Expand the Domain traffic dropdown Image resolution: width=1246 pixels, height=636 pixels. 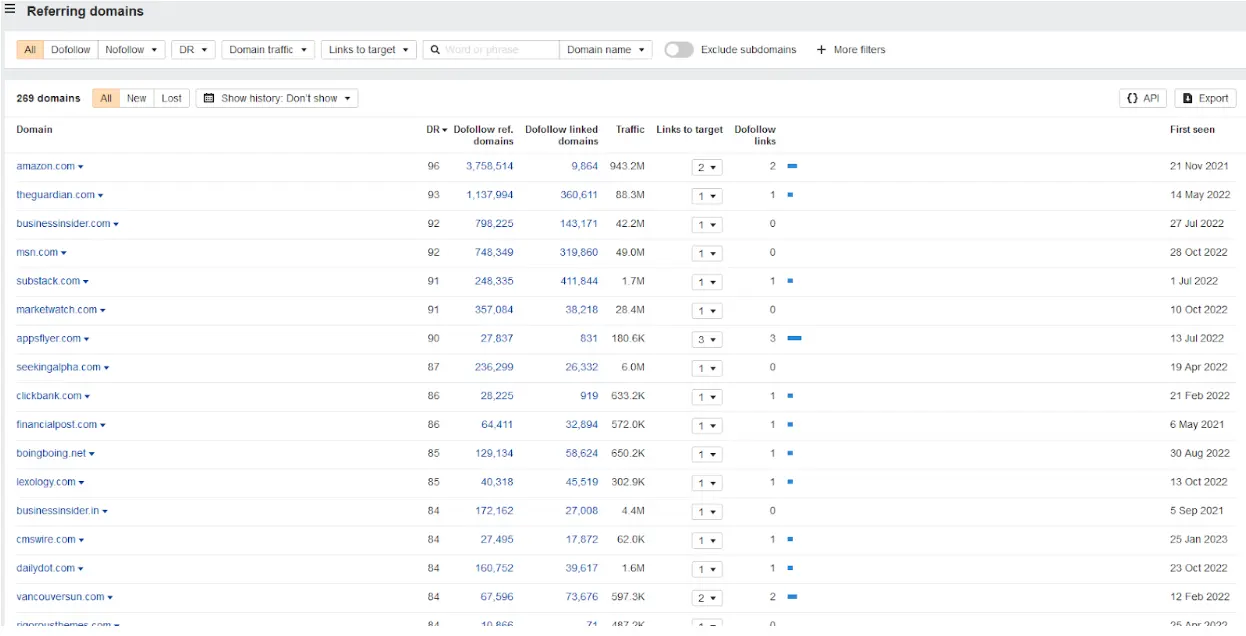pos(268,50)
